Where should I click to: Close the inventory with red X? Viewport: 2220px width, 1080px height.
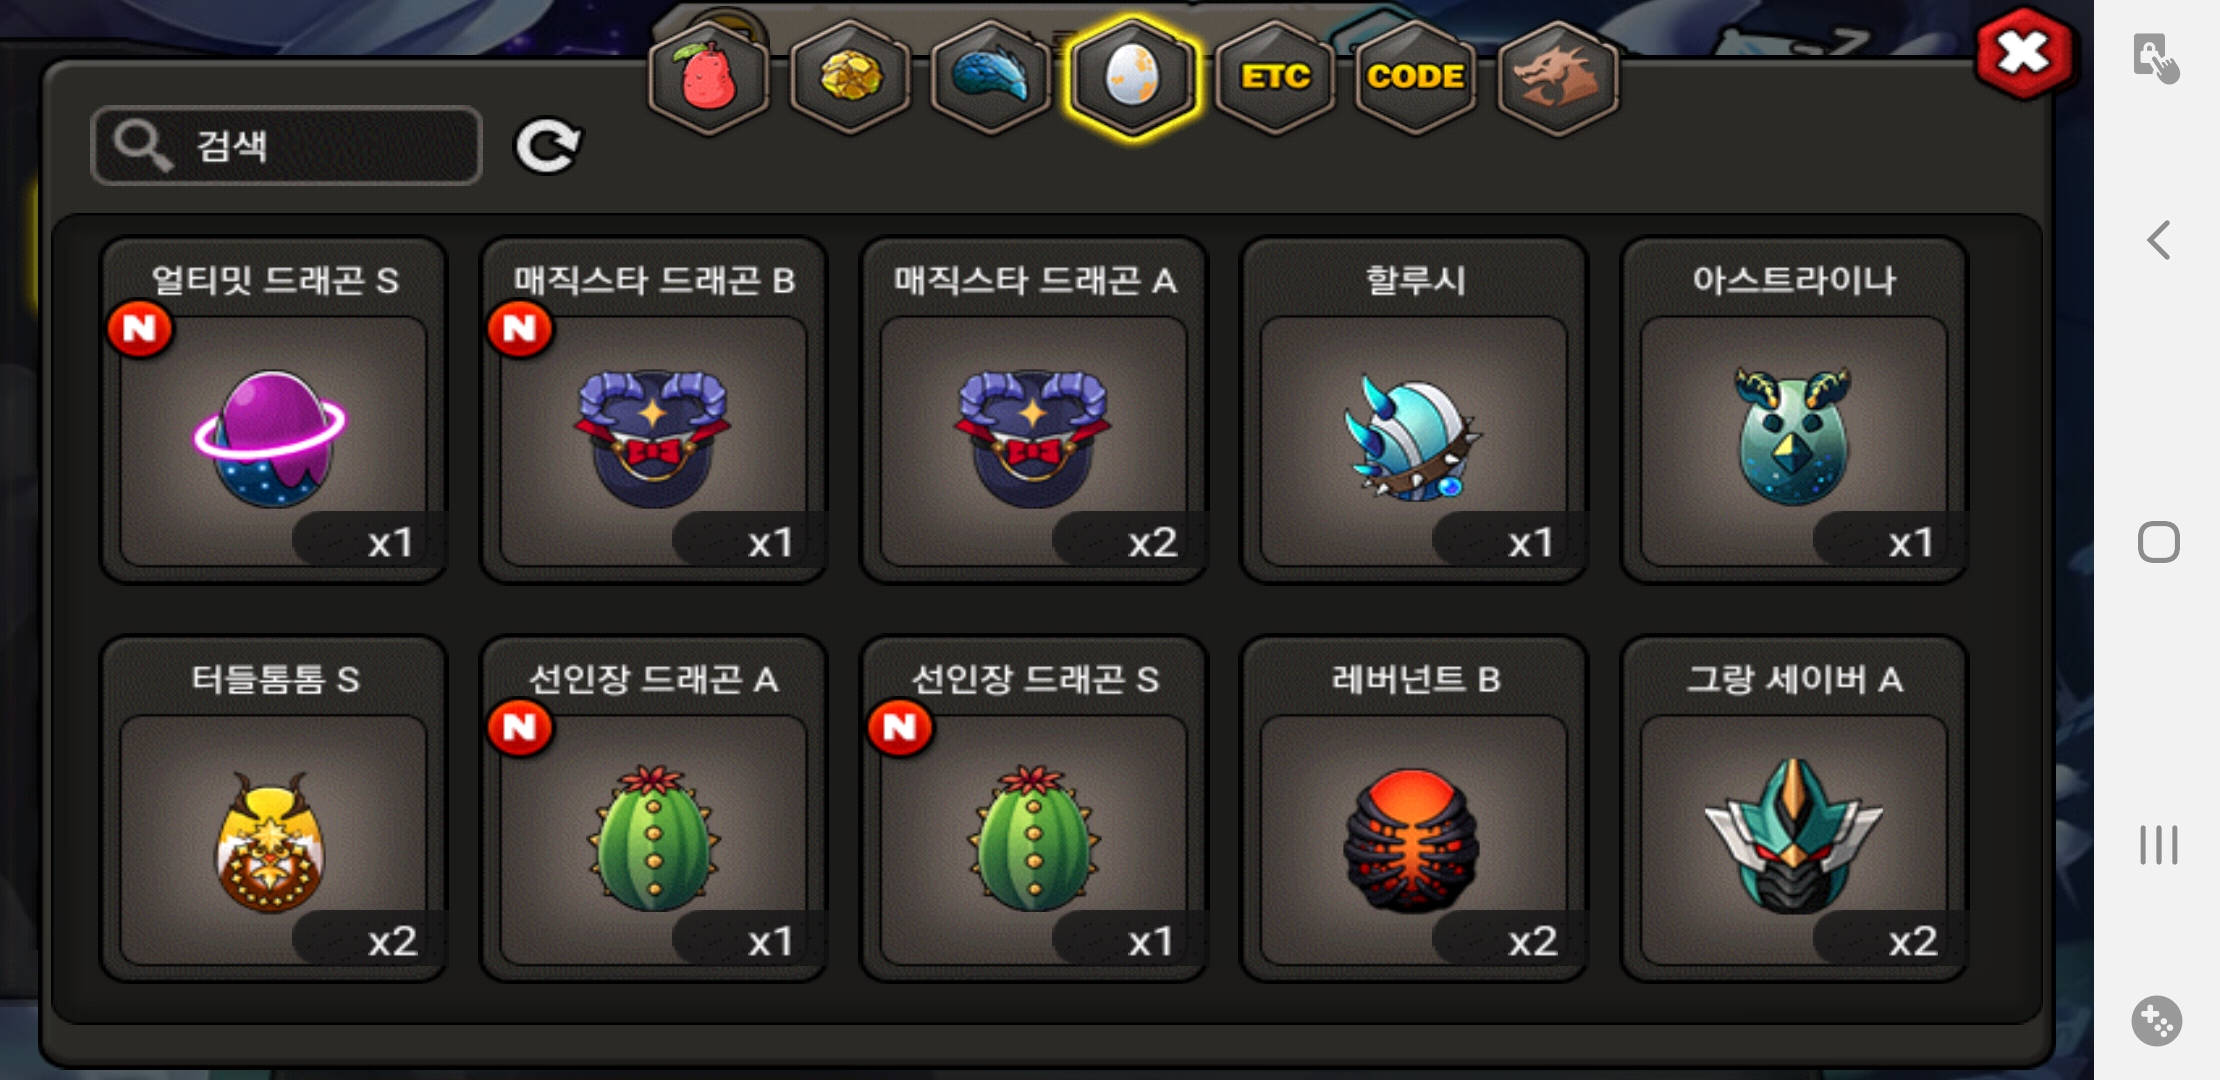[x=2024, y=54]
